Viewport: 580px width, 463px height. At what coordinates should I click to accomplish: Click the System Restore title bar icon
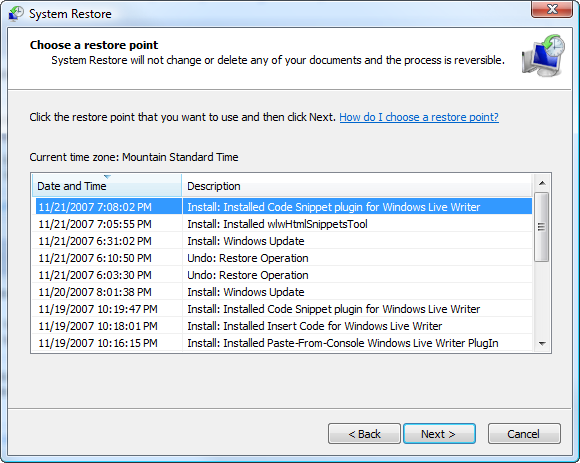tap(16, 14)
